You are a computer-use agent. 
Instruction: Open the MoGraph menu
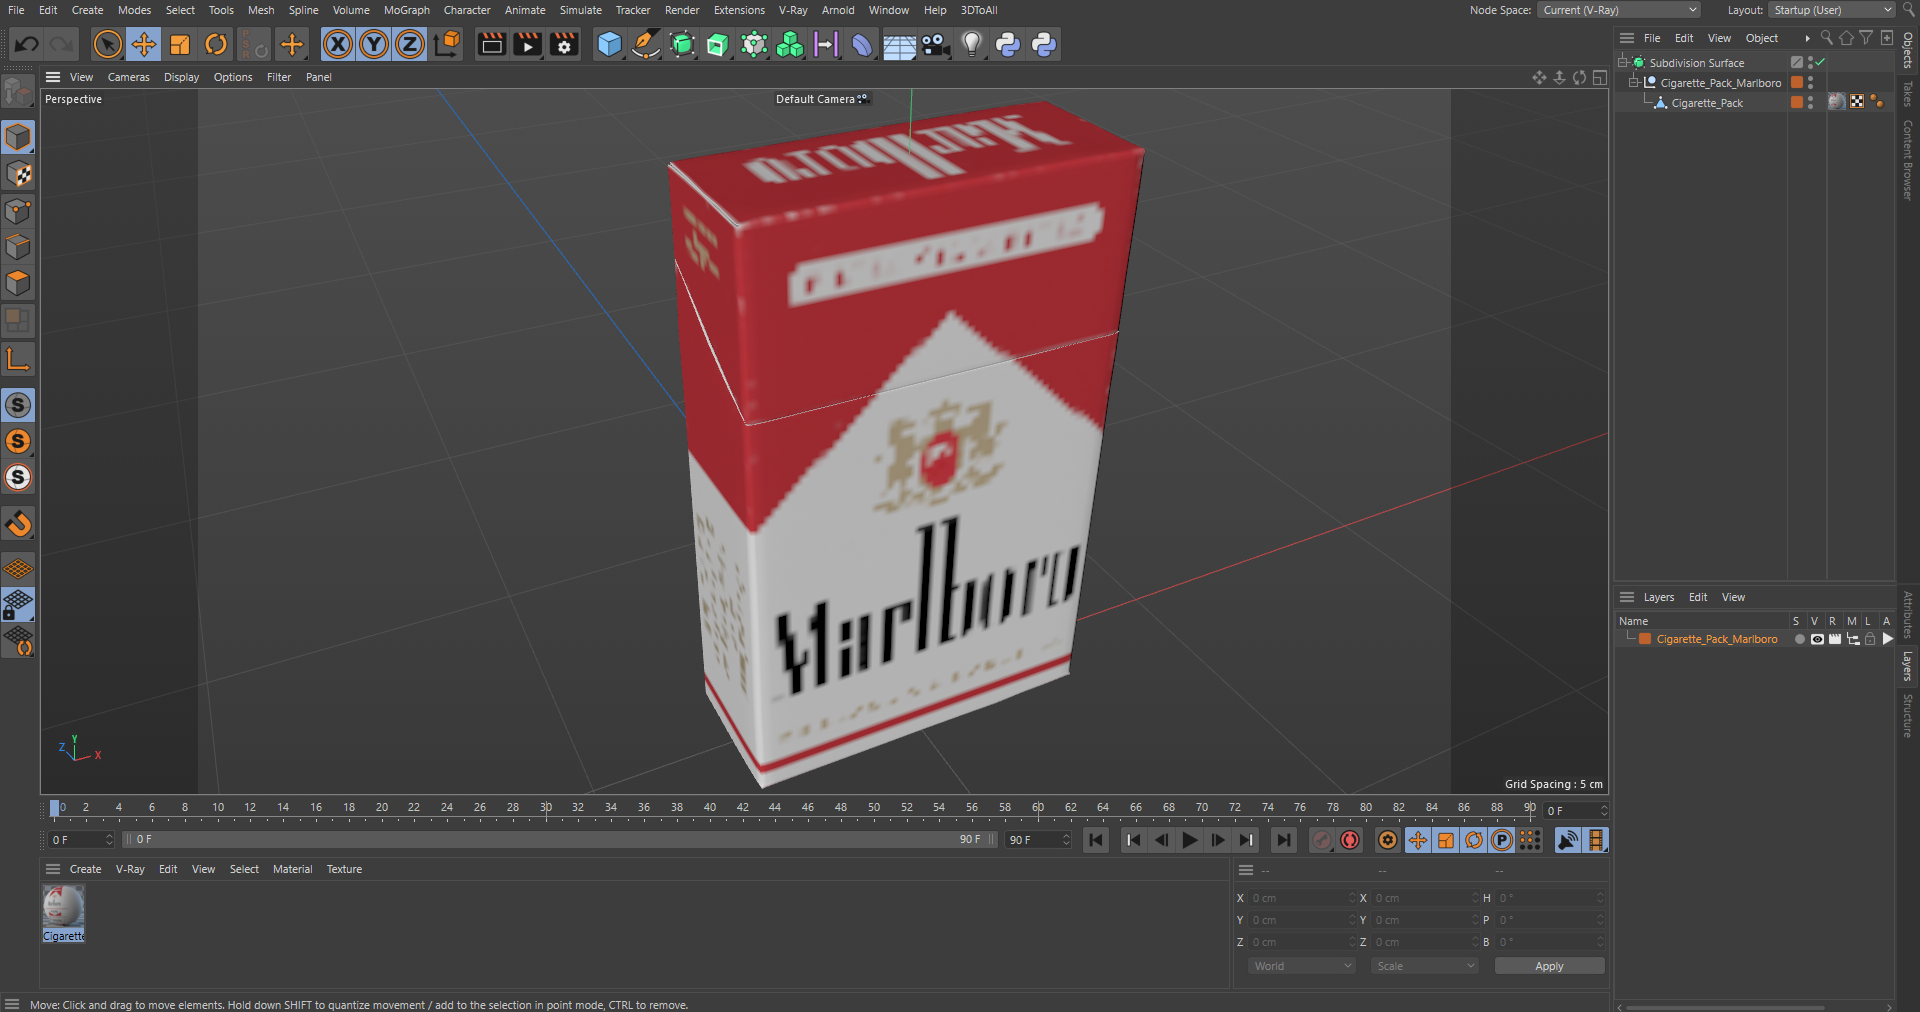click(x=406, y=10)
